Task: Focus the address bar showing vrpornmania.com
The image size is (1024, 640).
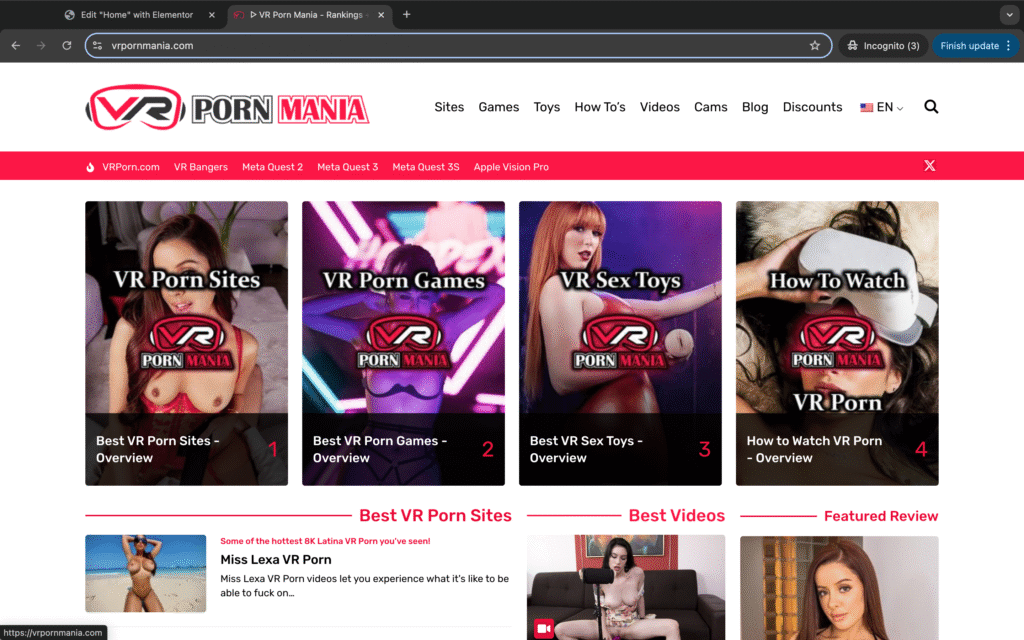Action: [457, 46]
